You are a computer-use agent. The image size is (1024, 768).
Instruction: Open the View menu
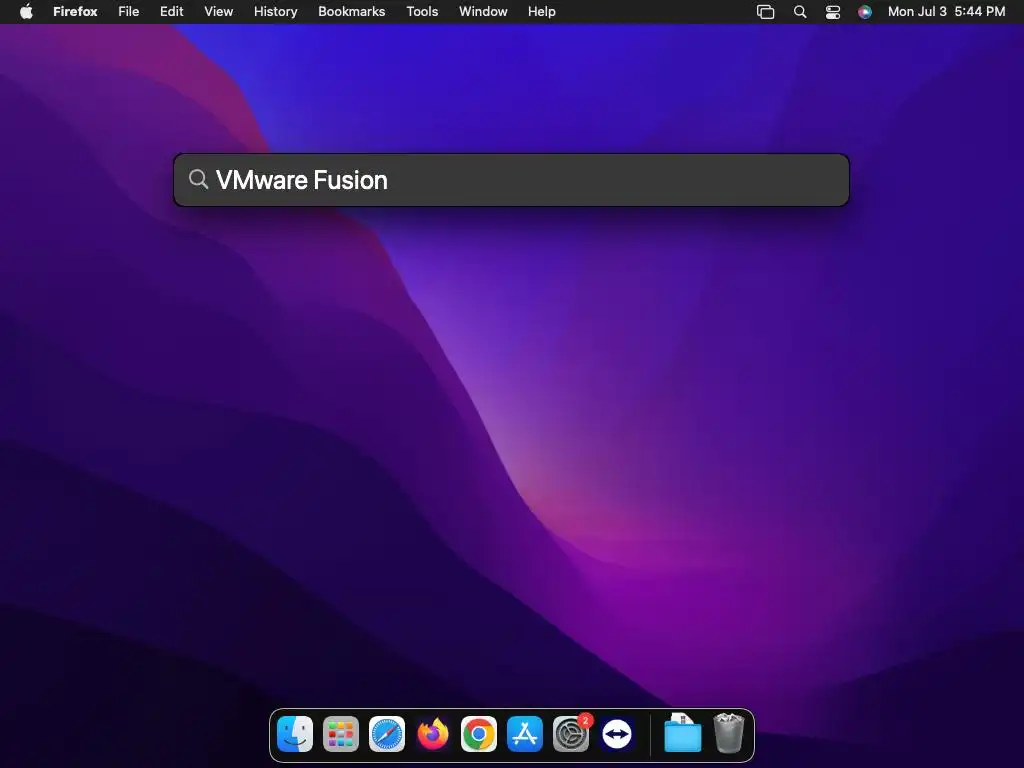(x=219, y=12)
